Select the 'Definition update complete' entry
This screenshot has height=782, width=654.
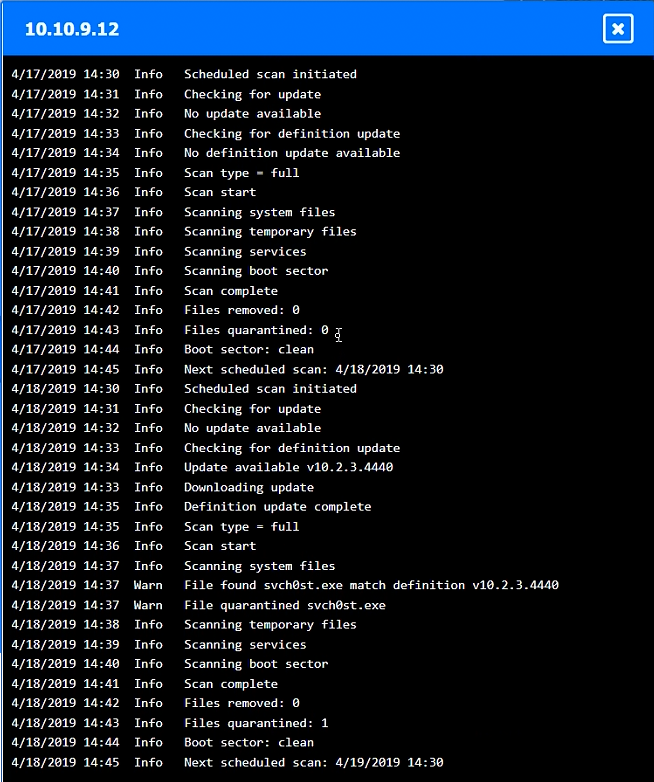277,507
